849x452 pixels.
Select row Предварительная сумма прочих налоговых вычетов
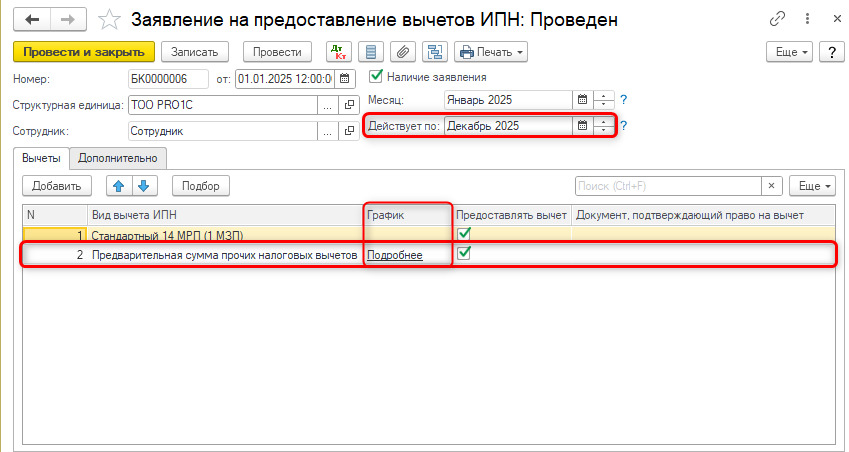click(429, 254)
